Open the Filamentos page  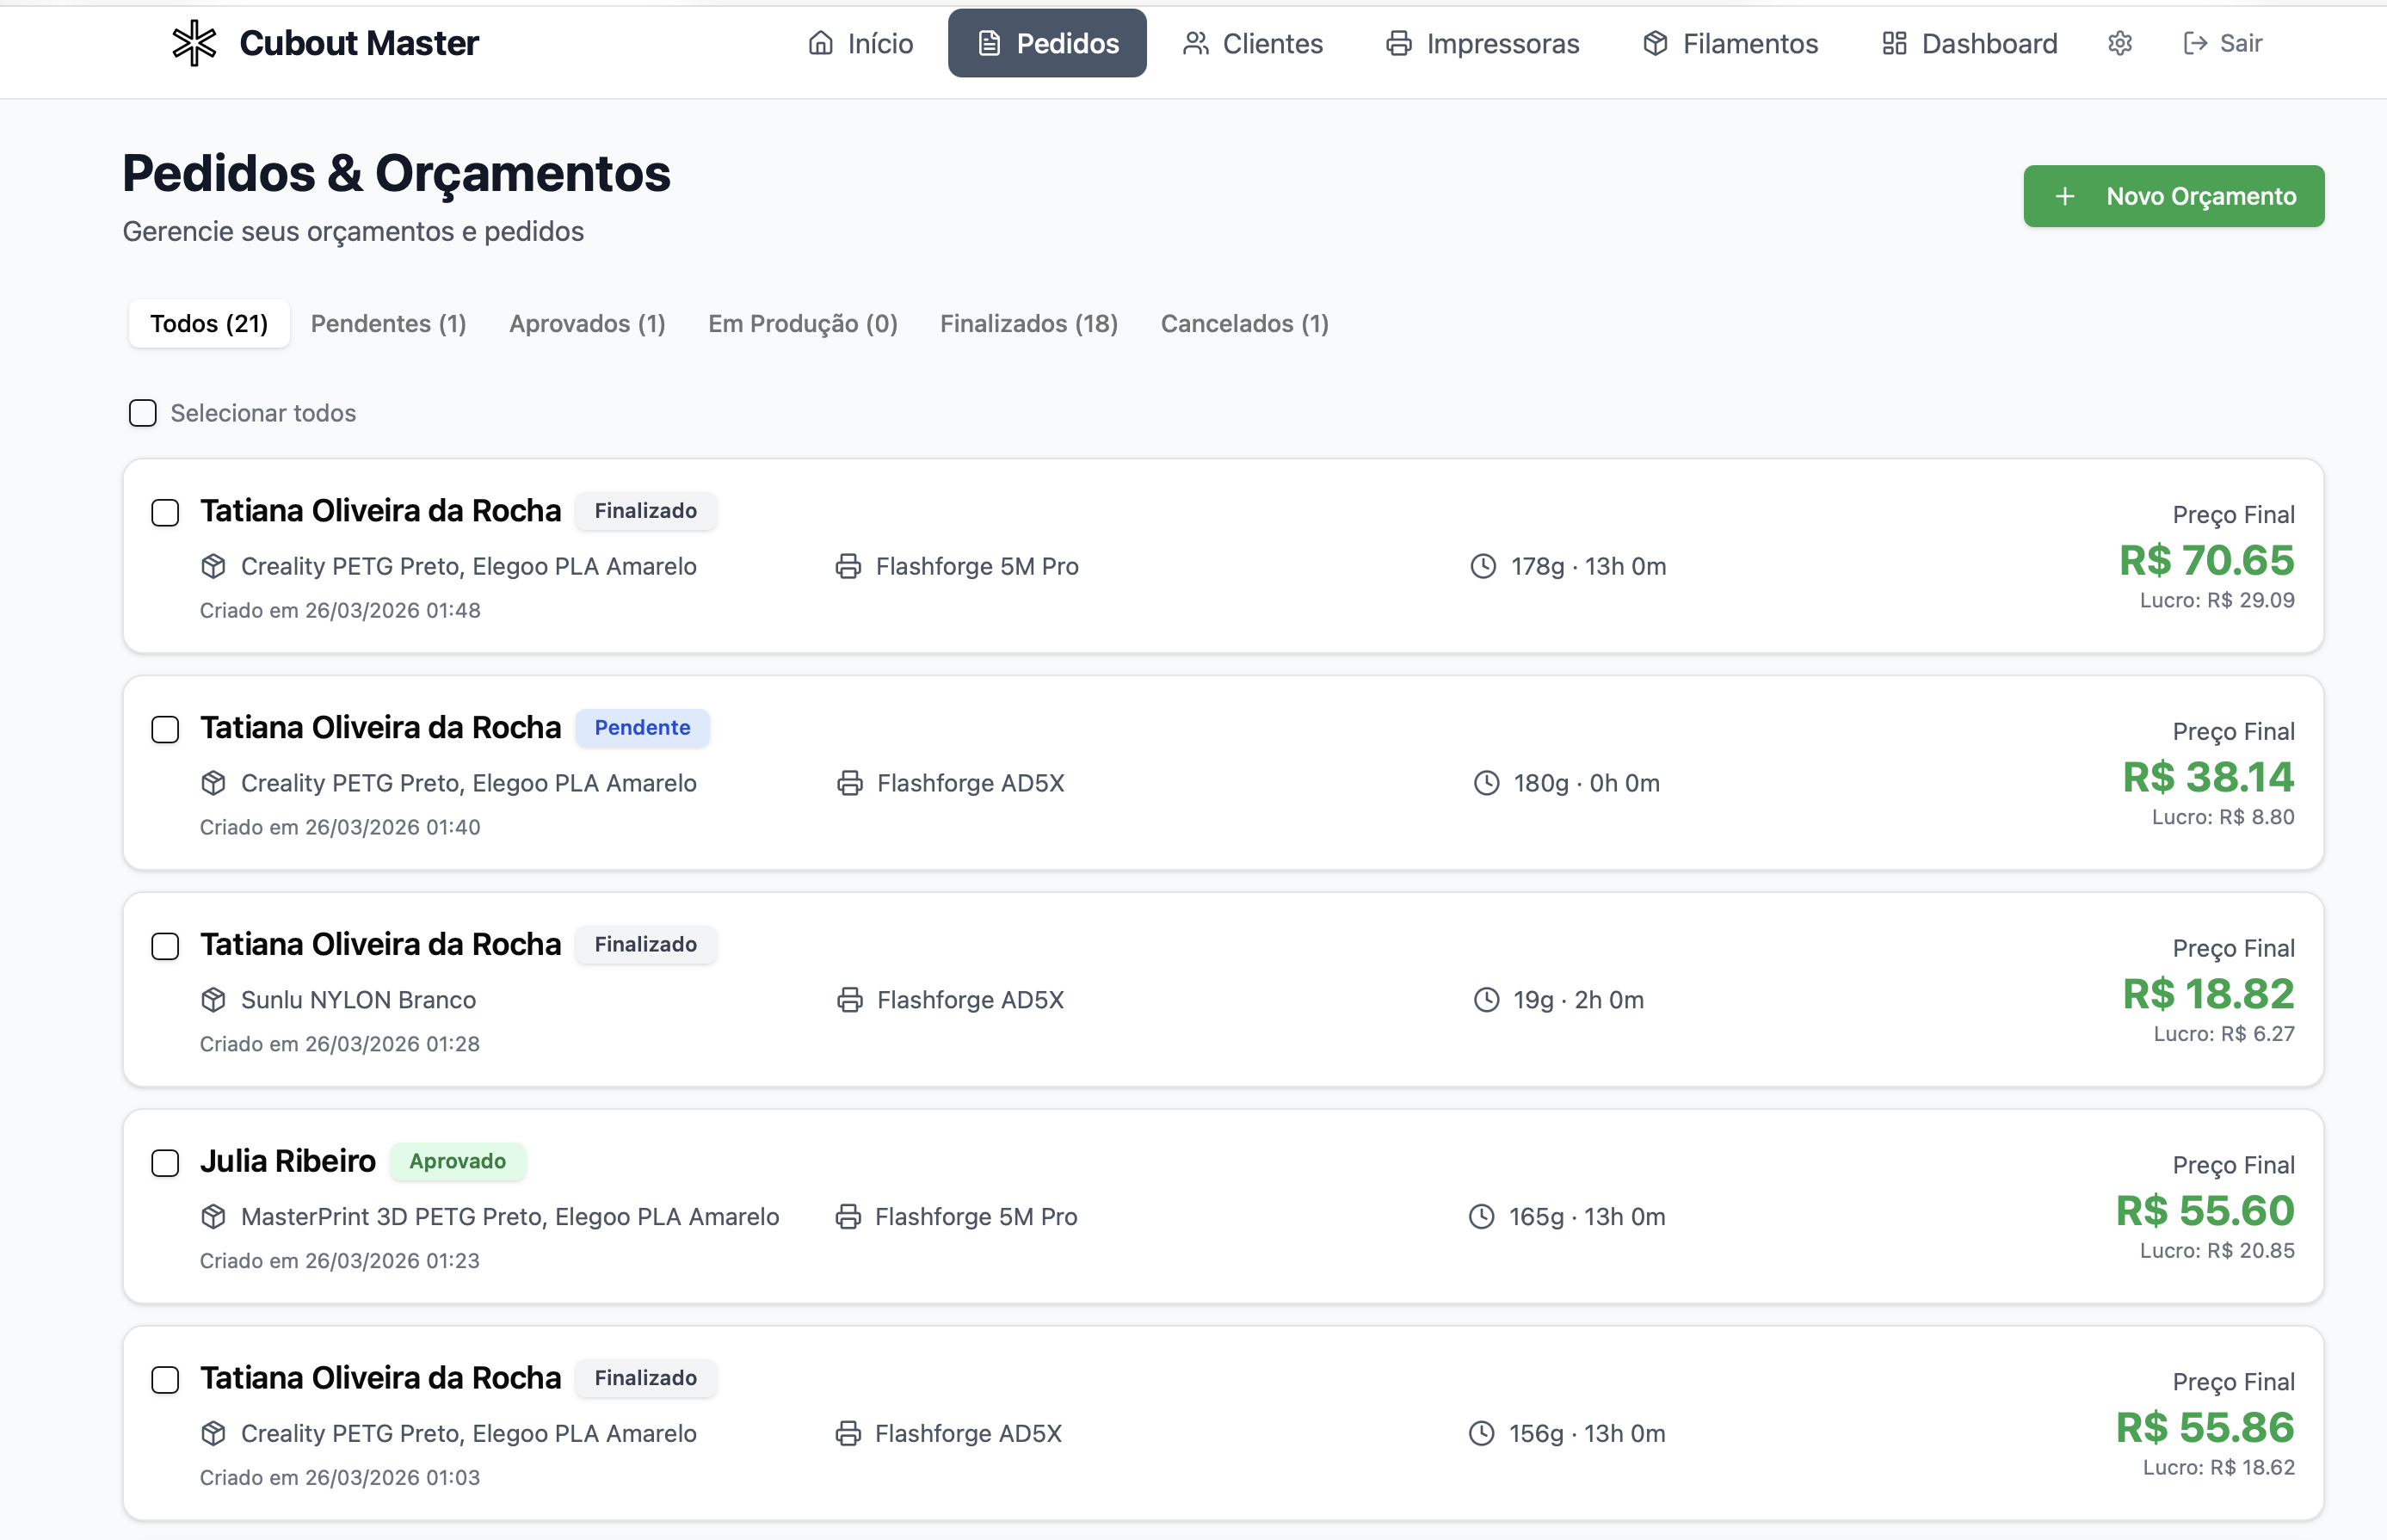tap(1730, 43)
